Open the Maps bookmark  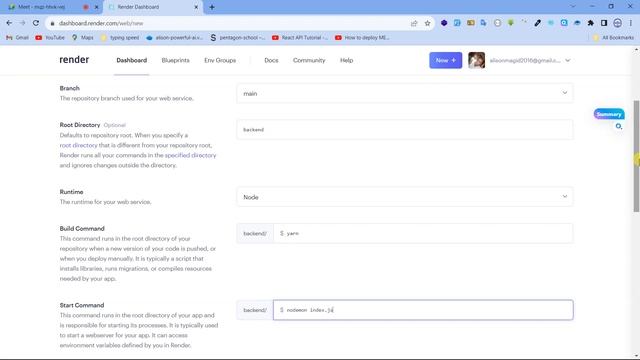(82, 38)
